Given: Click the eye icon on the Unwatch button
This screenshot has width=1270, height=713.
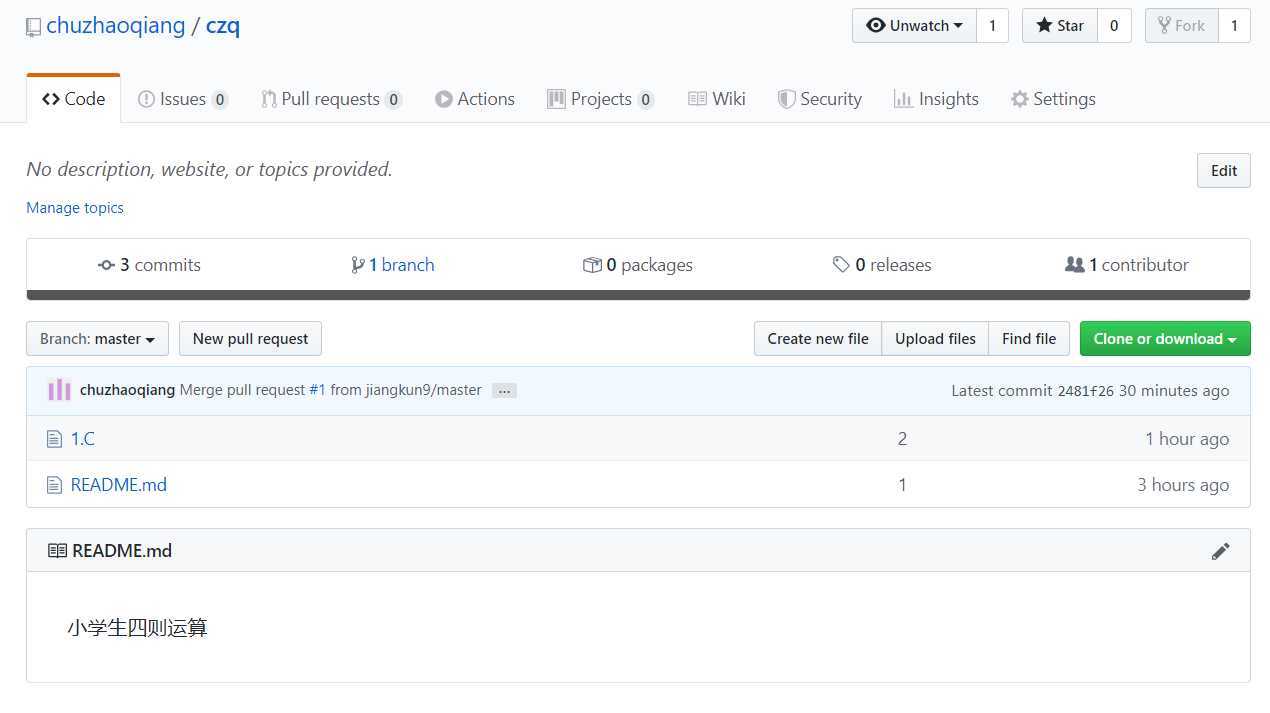Looking at the screenshot, I should click(876, 26).
